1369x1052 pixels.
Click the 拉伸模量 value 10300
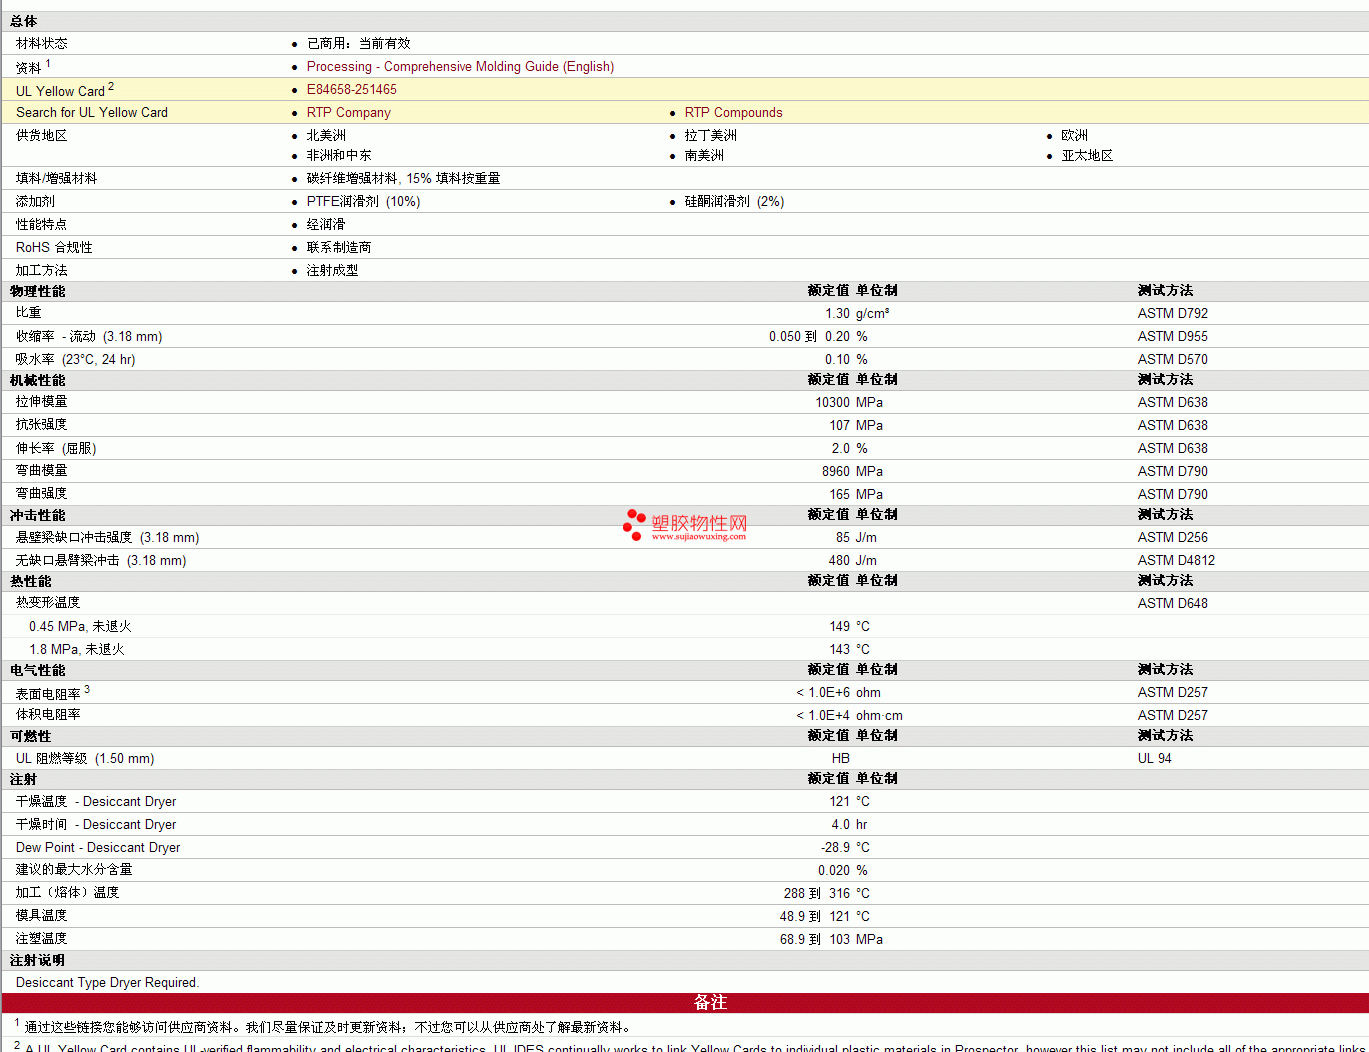pos(832,402)
